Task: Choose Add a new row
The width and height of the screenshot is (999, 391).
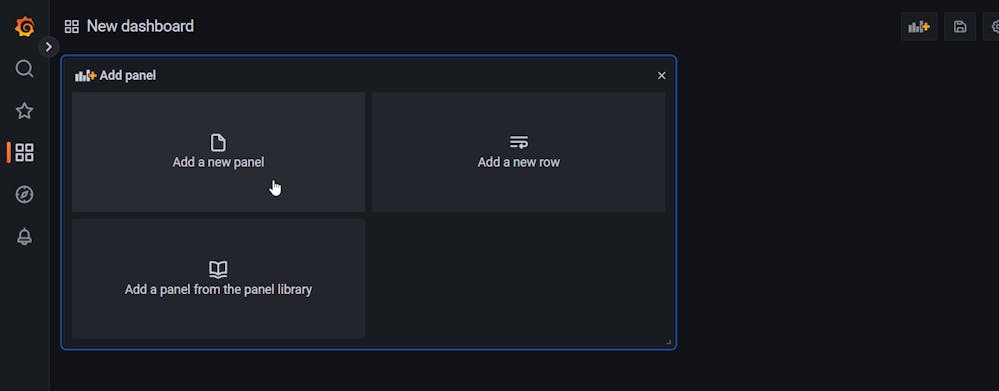Action: 519,152
